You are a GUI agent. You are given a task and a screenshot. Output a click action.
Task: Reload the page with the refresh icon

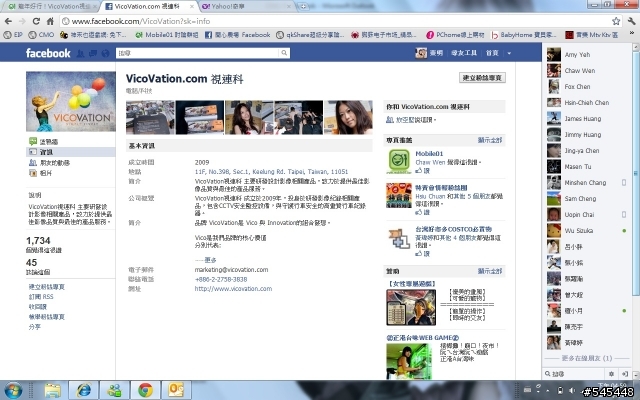pos(36,21)
